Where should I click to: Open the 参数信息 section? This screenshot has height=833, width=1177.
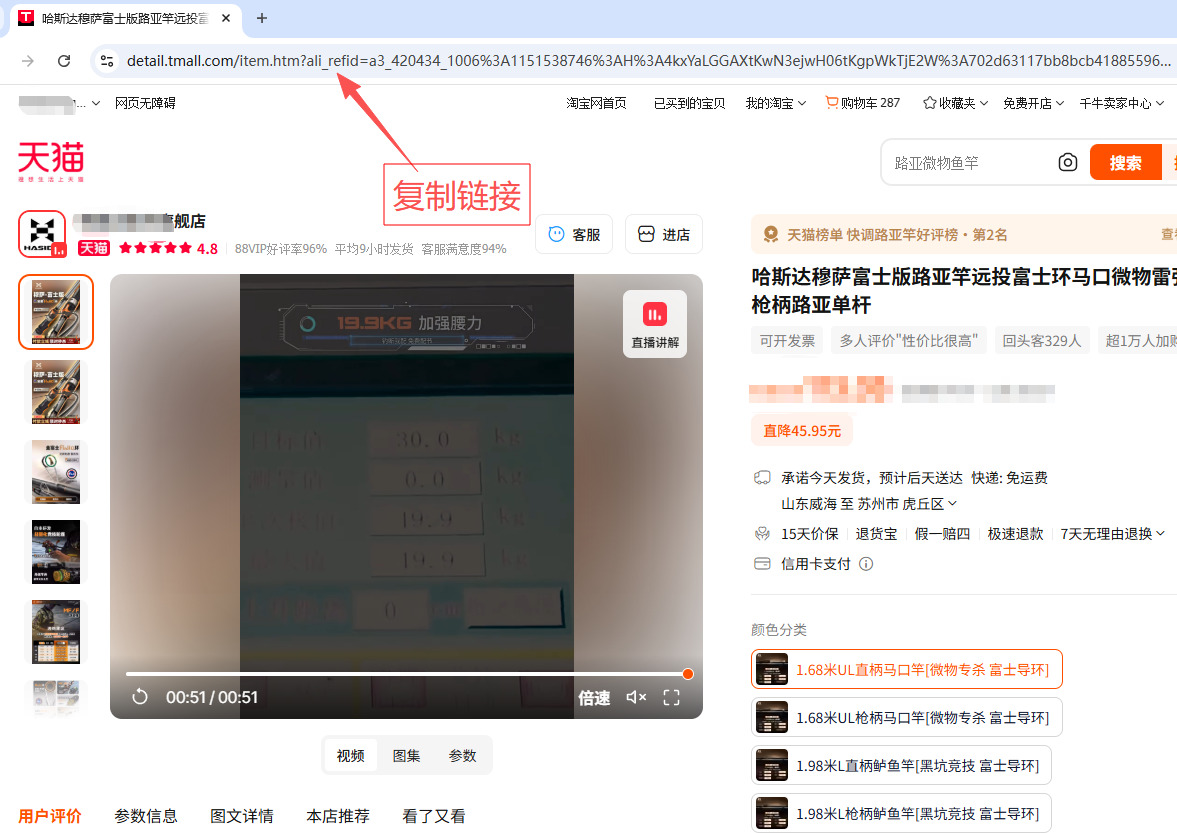click(146, 816)
